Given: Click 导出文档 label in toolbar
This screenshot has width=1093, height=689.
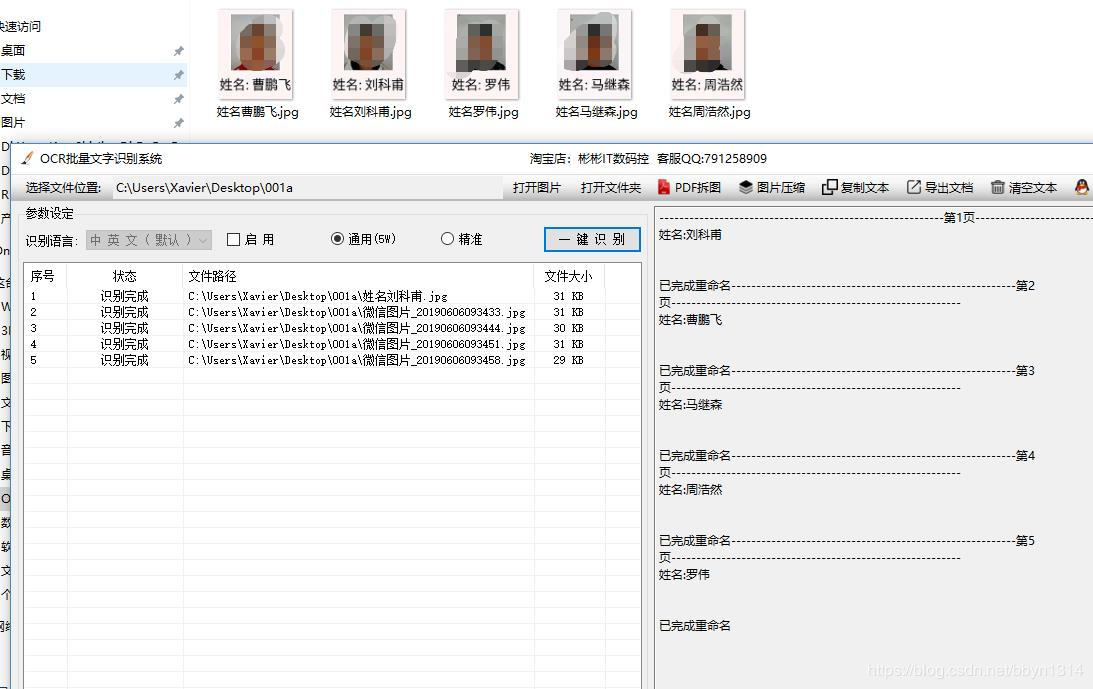Looking at the screenshot, I should point(949,188).
